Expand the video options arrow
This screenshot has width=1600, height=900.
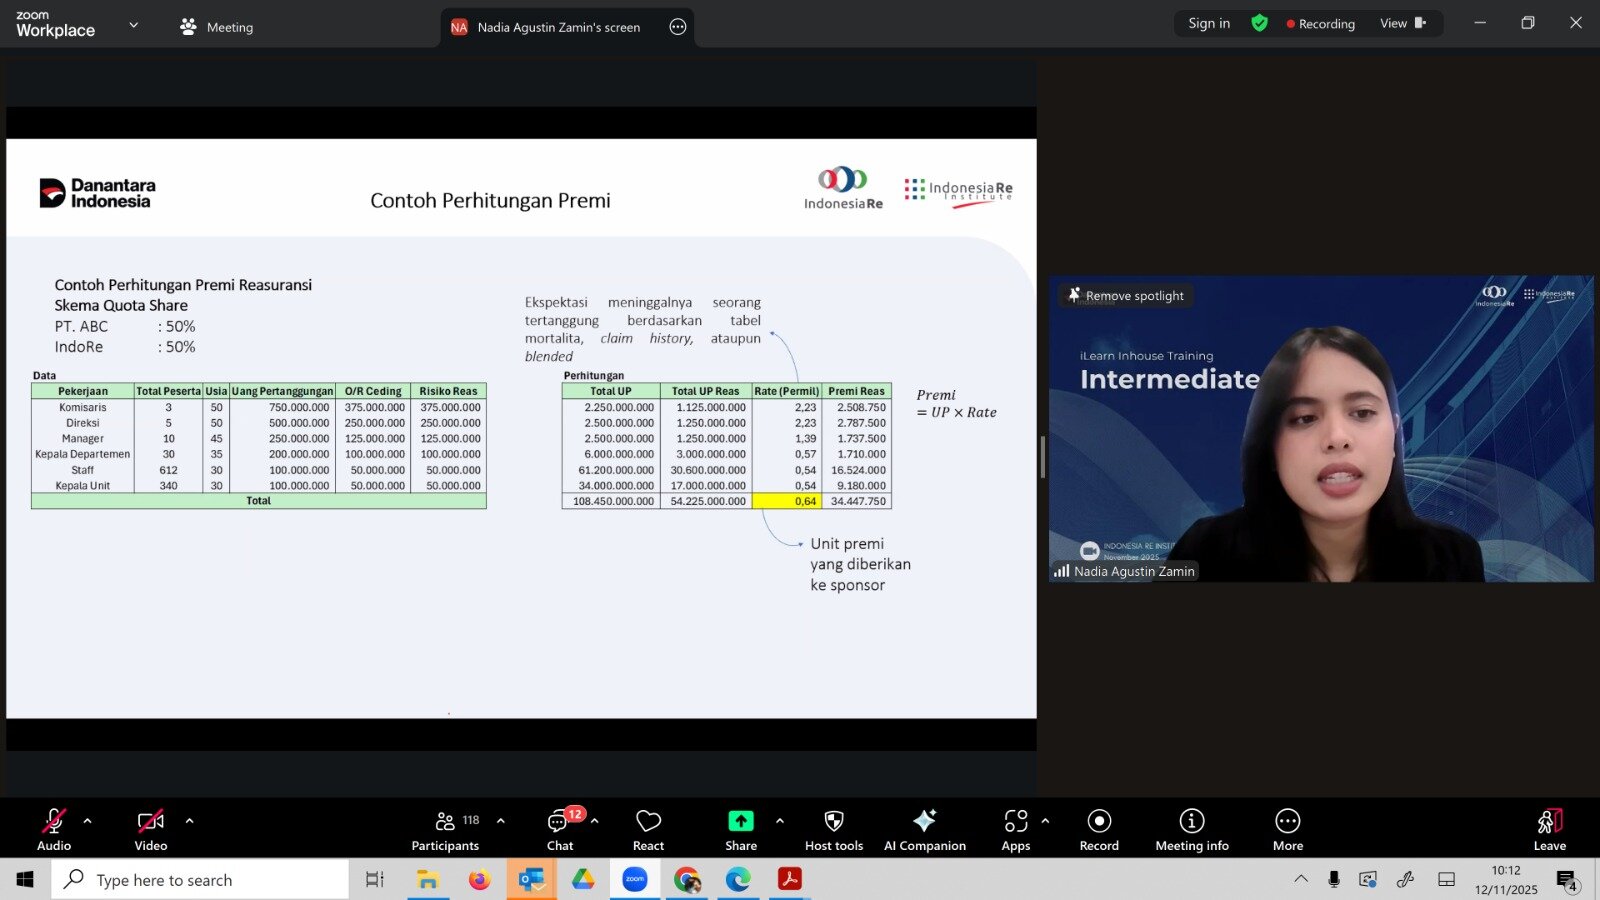pos(190,821)
